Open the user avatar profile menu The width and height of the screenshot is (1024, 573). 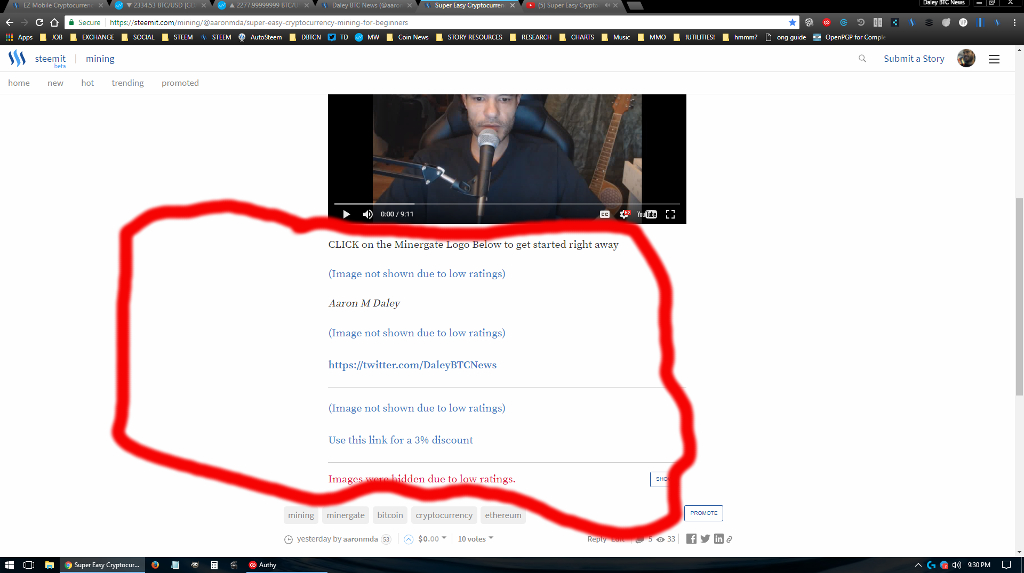[966, 58]
